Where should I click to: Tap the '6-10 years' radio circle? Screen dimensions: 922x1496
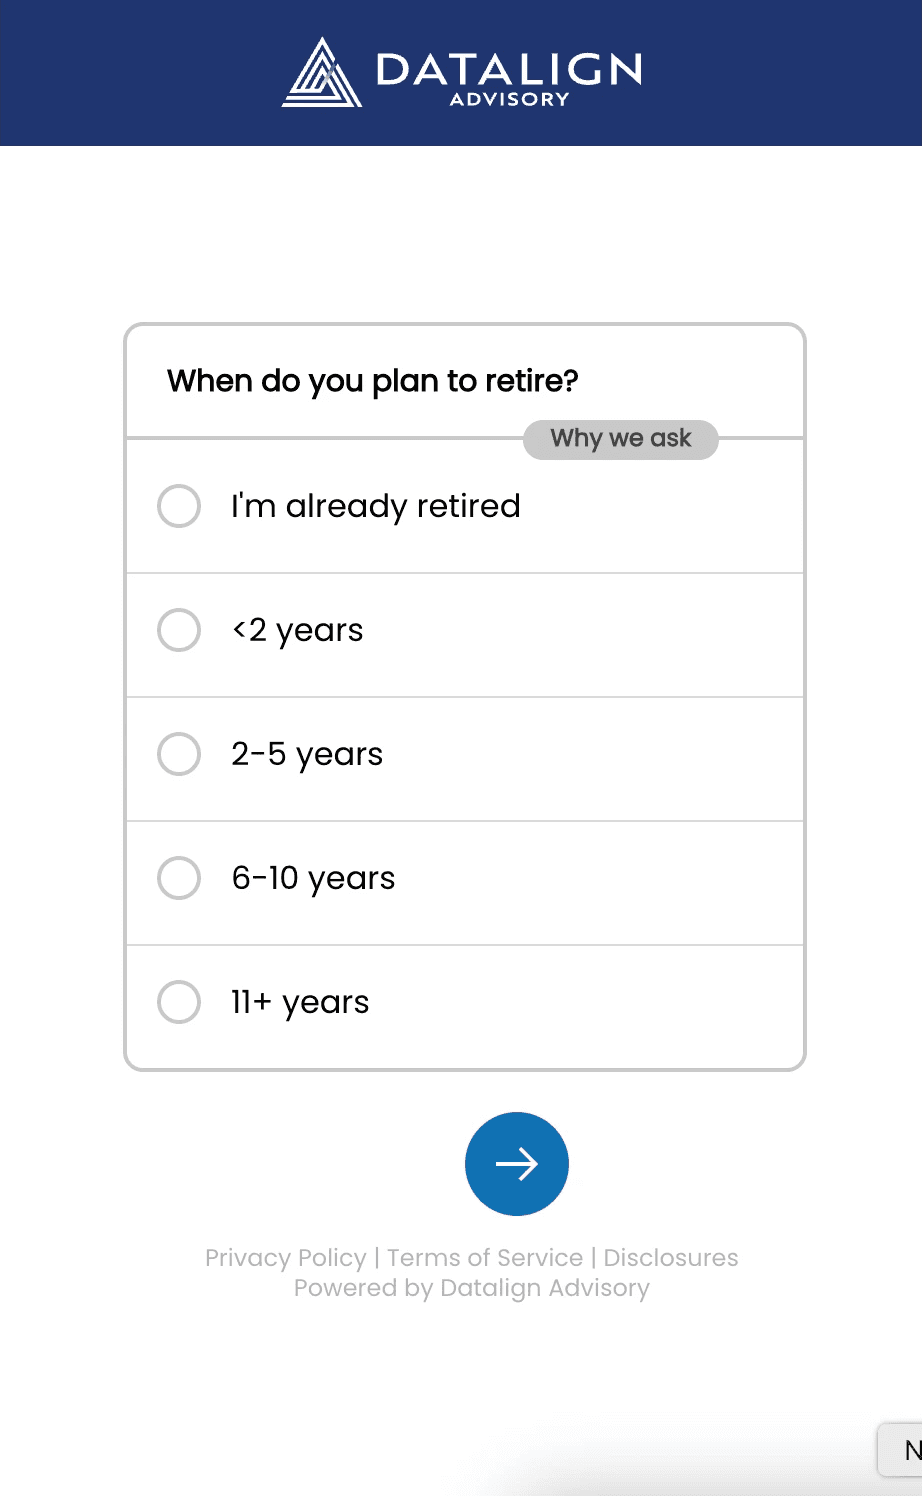point(179,878)
